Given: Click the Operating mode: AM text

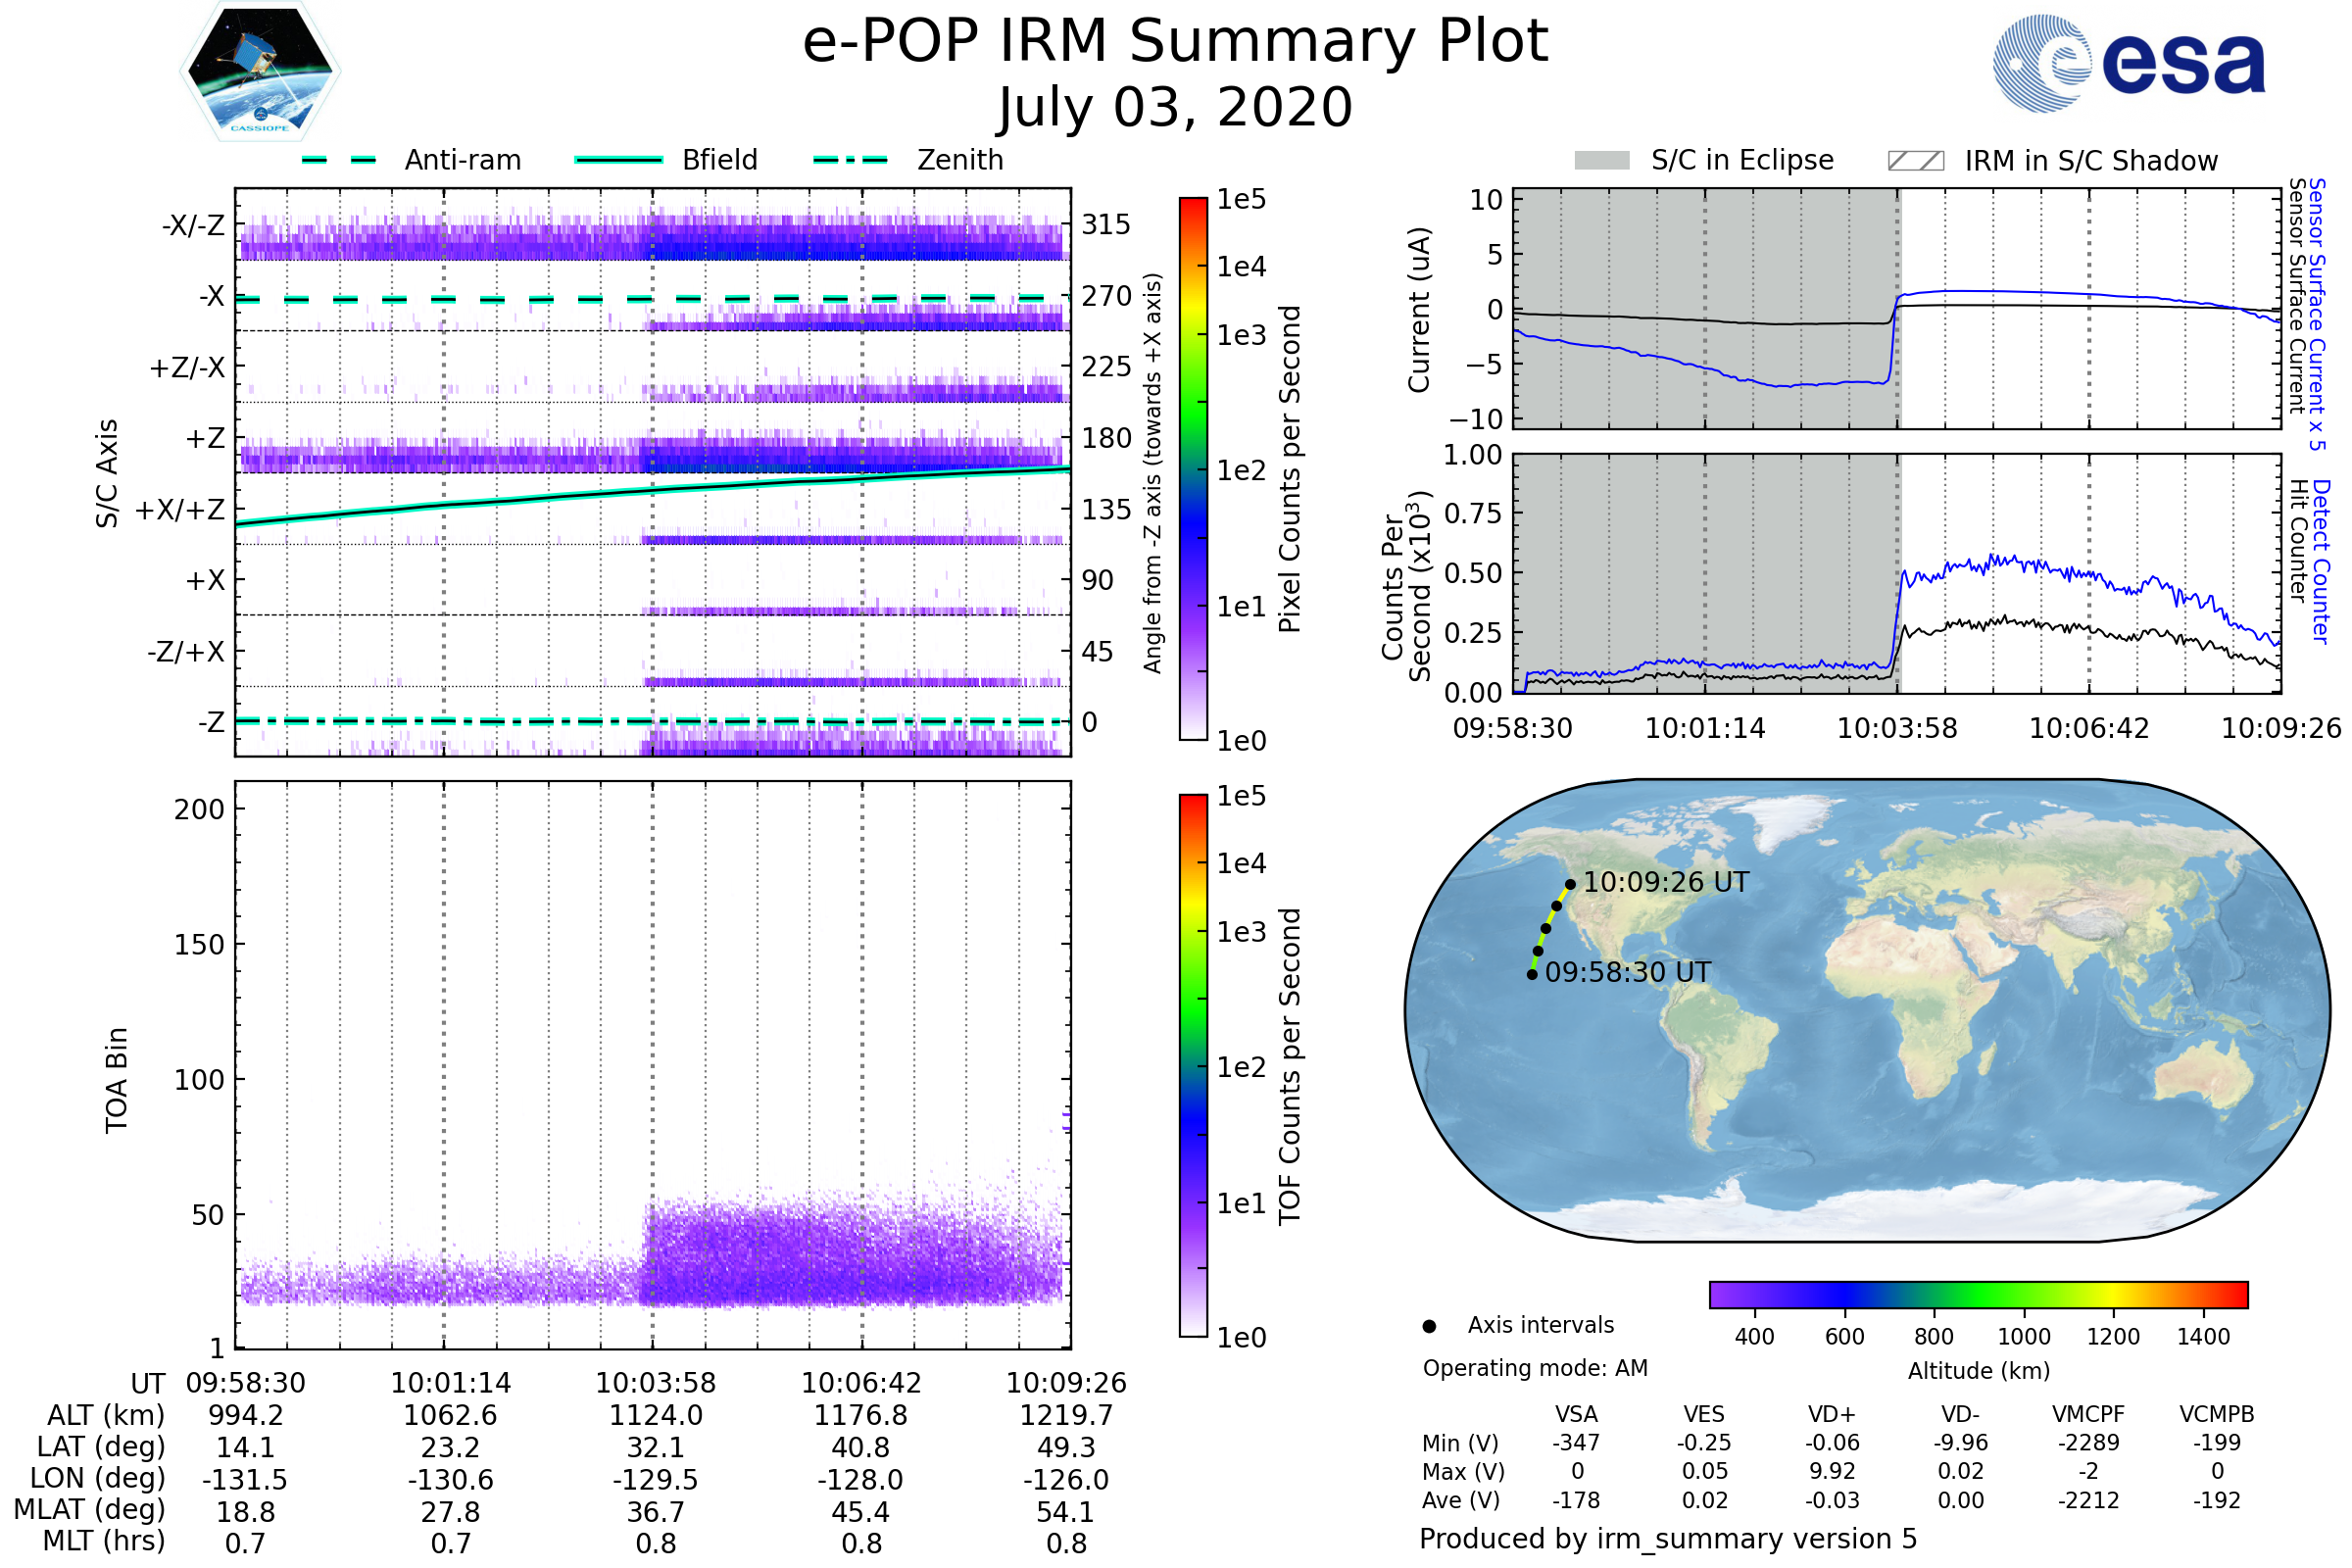Looking at the screenshot, I should 1534,1368.
